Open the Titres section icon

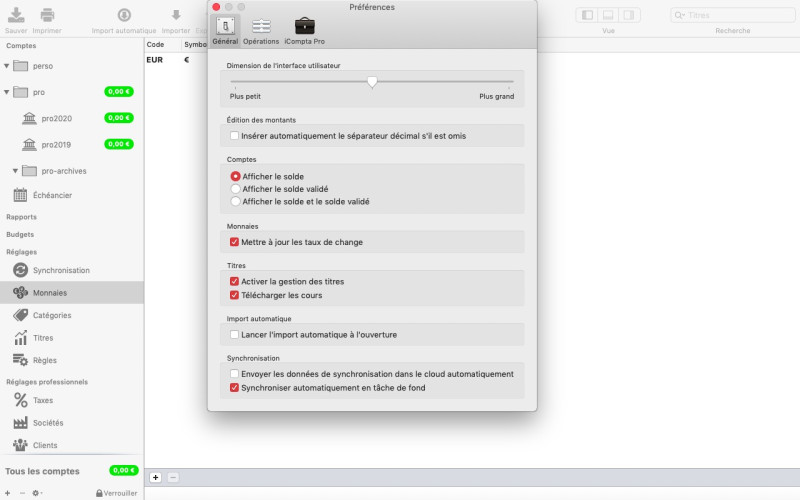click(x=20, y=338)
